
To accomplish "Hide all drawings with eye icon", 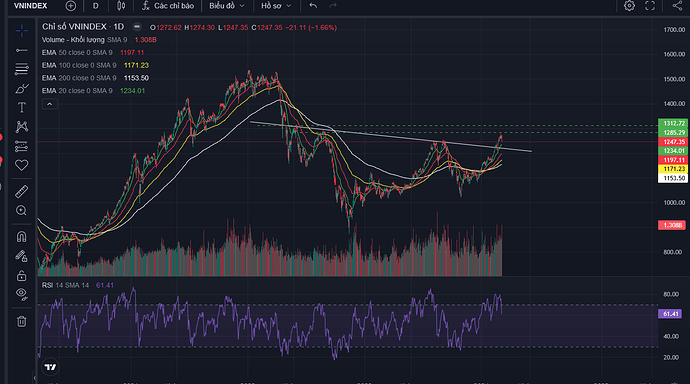I will point(22,294).
